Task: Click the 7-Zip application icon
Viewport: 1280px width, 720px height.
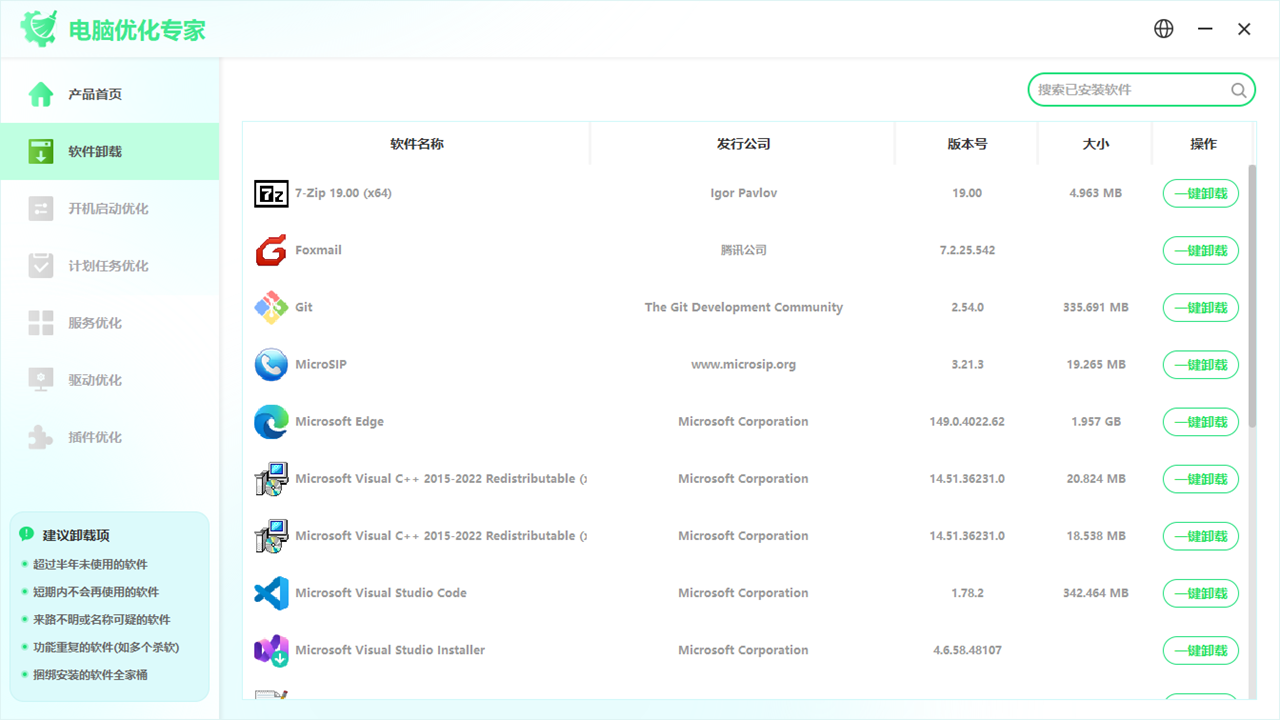Action: pyautogui.click(x=271, y=194)
